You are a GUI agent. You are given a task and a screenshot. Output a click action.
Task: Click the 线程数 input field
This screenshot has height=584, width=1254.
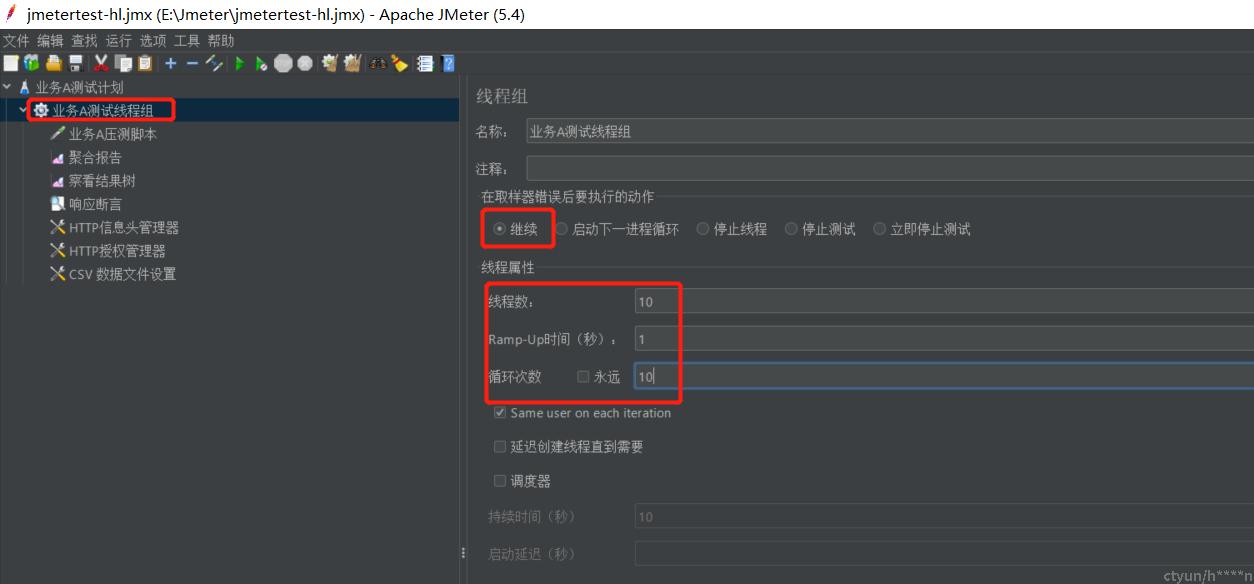[x=944, y=301]
